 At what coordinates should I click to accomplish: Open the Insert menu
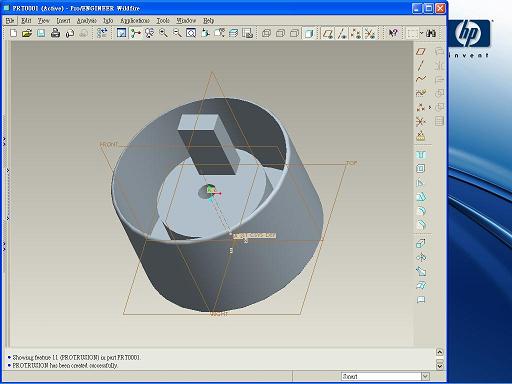pyautogui.click(x=63, y=21)
